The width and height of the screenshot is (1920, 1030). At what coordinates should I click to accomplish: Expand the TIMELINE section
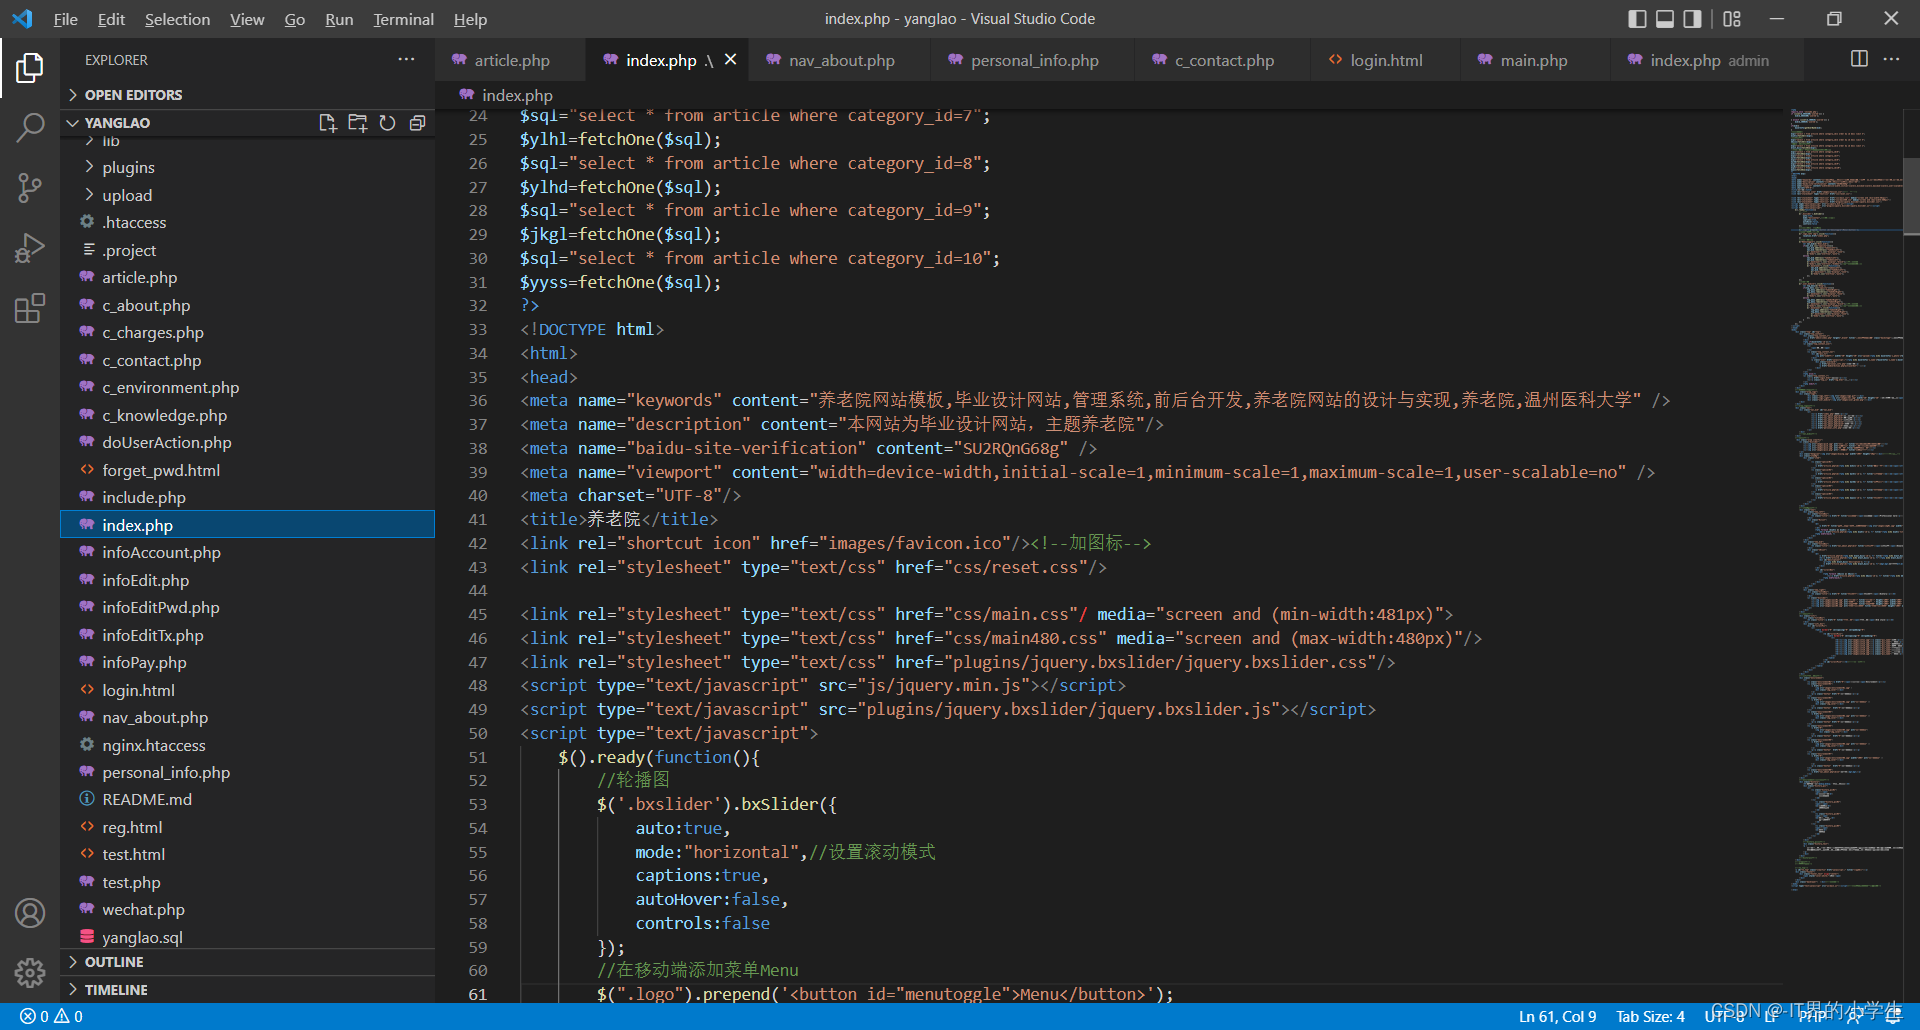point(247,990)
